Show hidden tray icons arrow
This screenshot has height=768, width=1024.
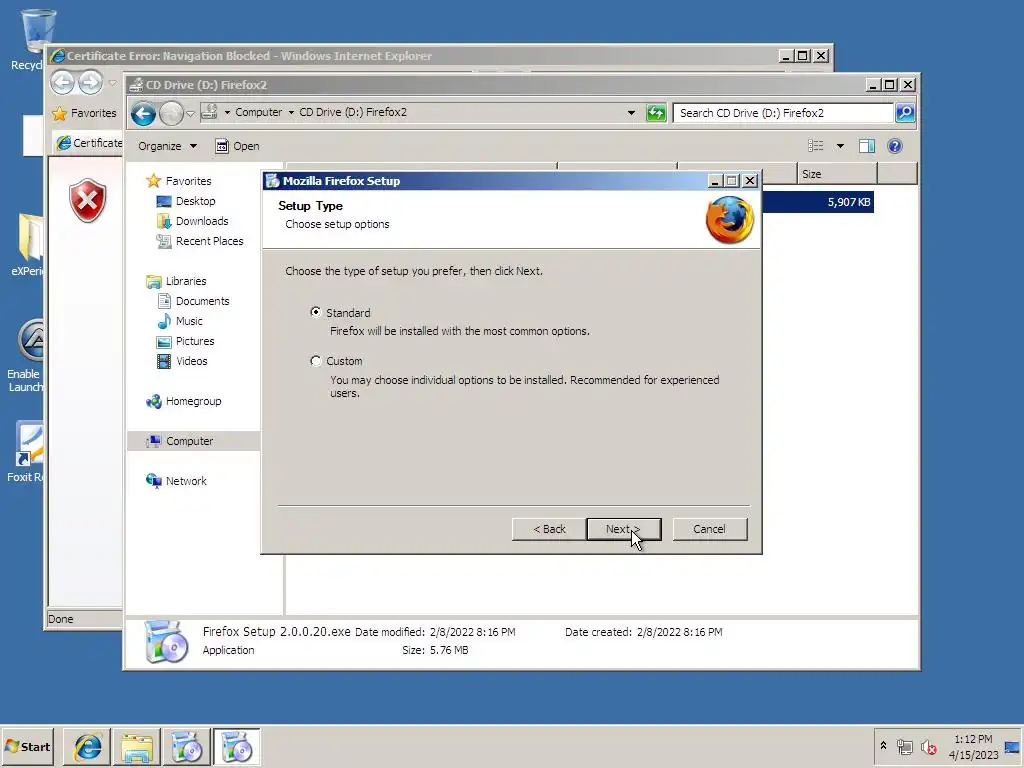tap(883, 745)
